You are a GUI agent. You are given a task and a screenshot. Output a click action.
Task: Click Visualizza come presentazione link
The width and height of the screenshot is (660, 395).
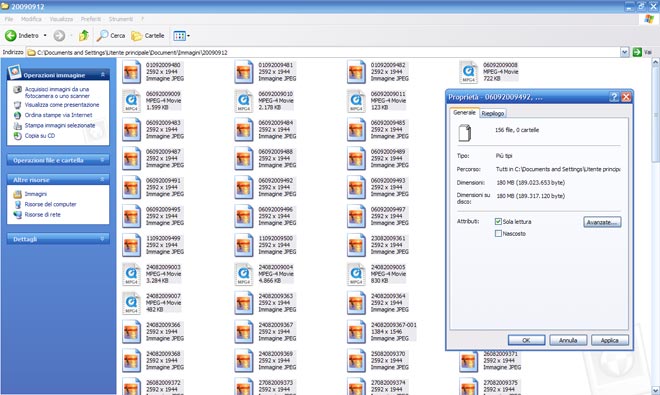tap(62, 105)
